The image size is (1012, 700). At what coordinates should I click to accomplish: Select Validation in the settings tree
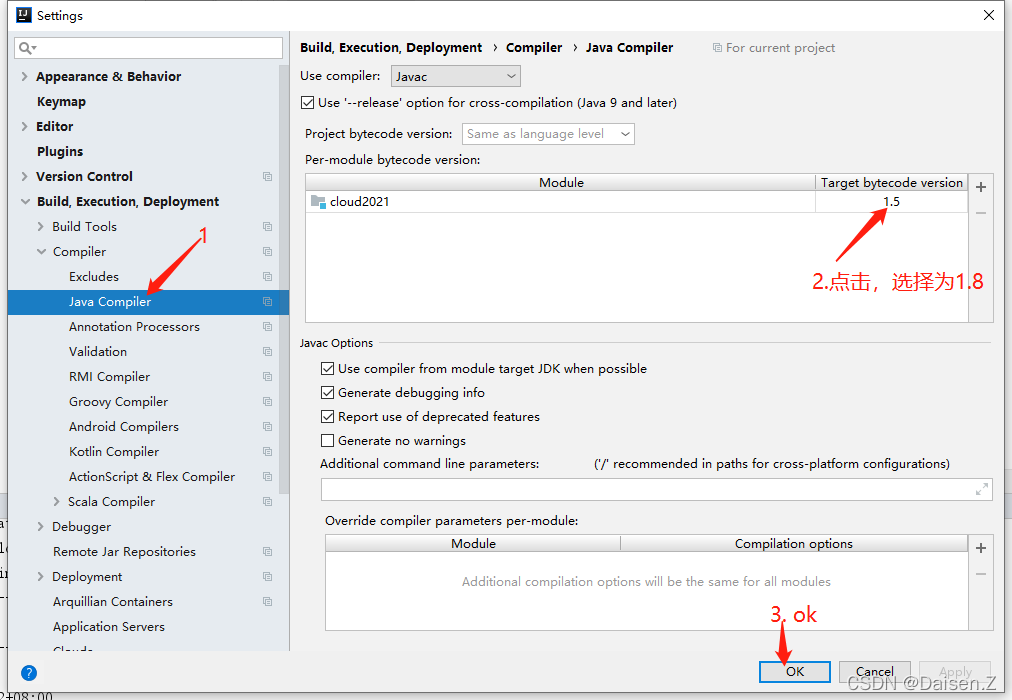pos(98,352)
